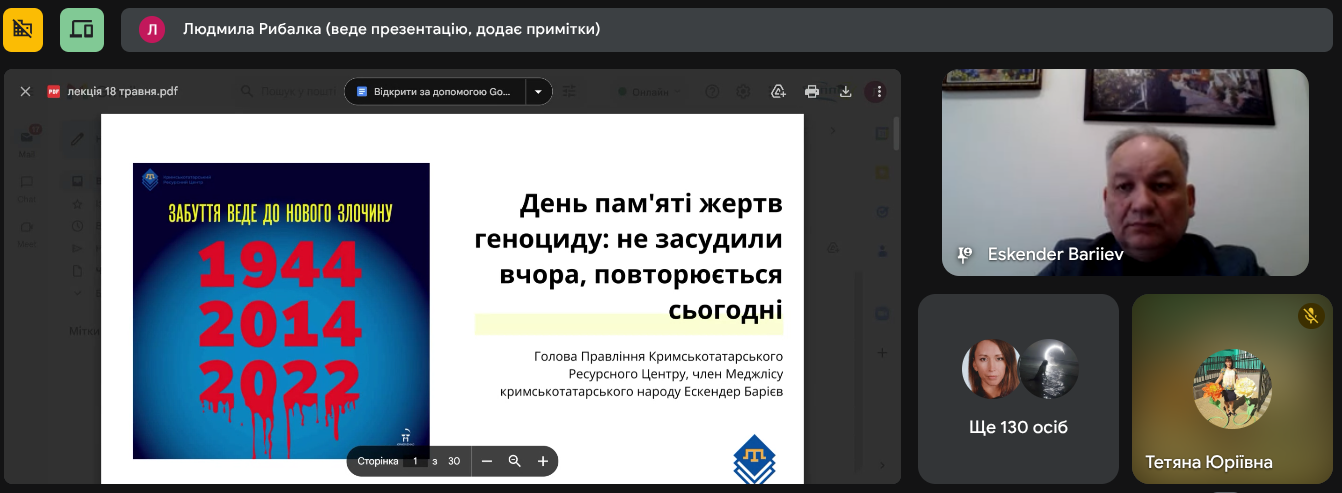Expand the Ще 130 осіб participants tile
This screenshot has width=1342, height=493.
(1018, 388)
